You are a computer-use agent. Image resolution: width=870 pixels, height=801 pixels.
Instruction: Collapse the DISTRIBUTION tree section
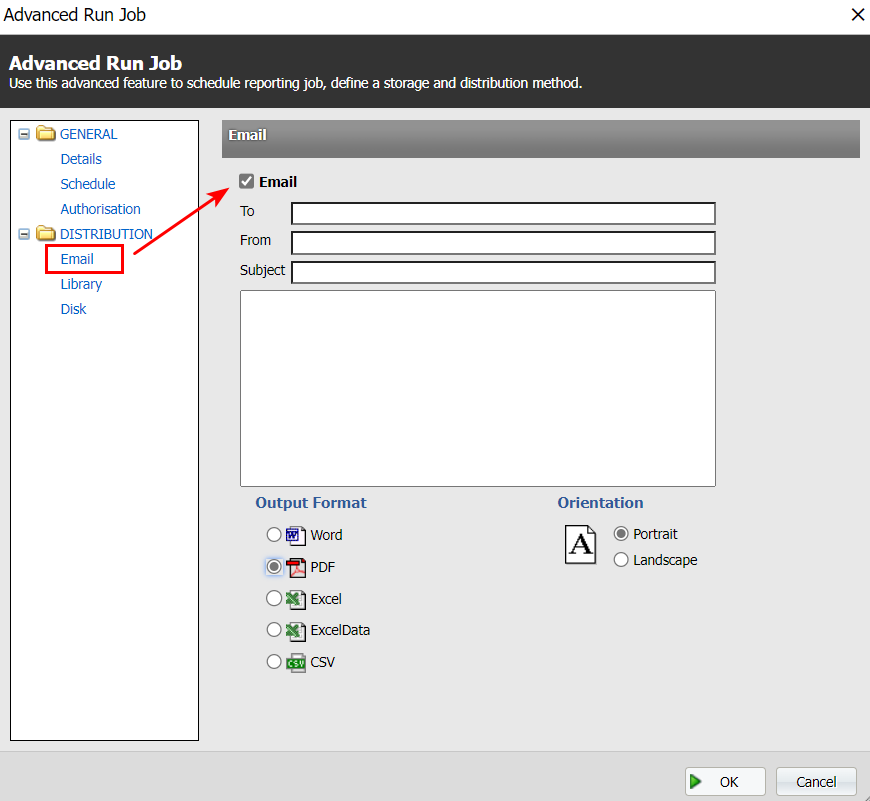click(x=25, y=234)
